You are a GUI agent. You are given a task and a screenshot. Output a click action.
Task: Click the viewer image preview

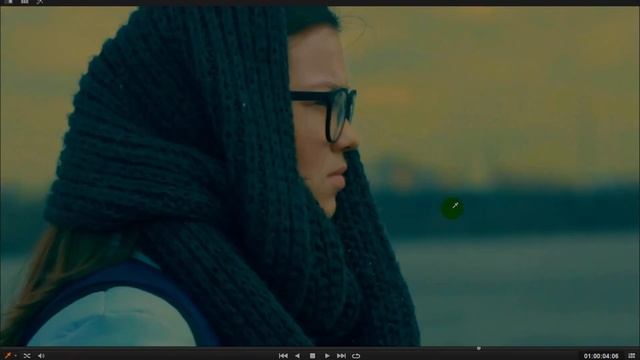coord(320,176)
